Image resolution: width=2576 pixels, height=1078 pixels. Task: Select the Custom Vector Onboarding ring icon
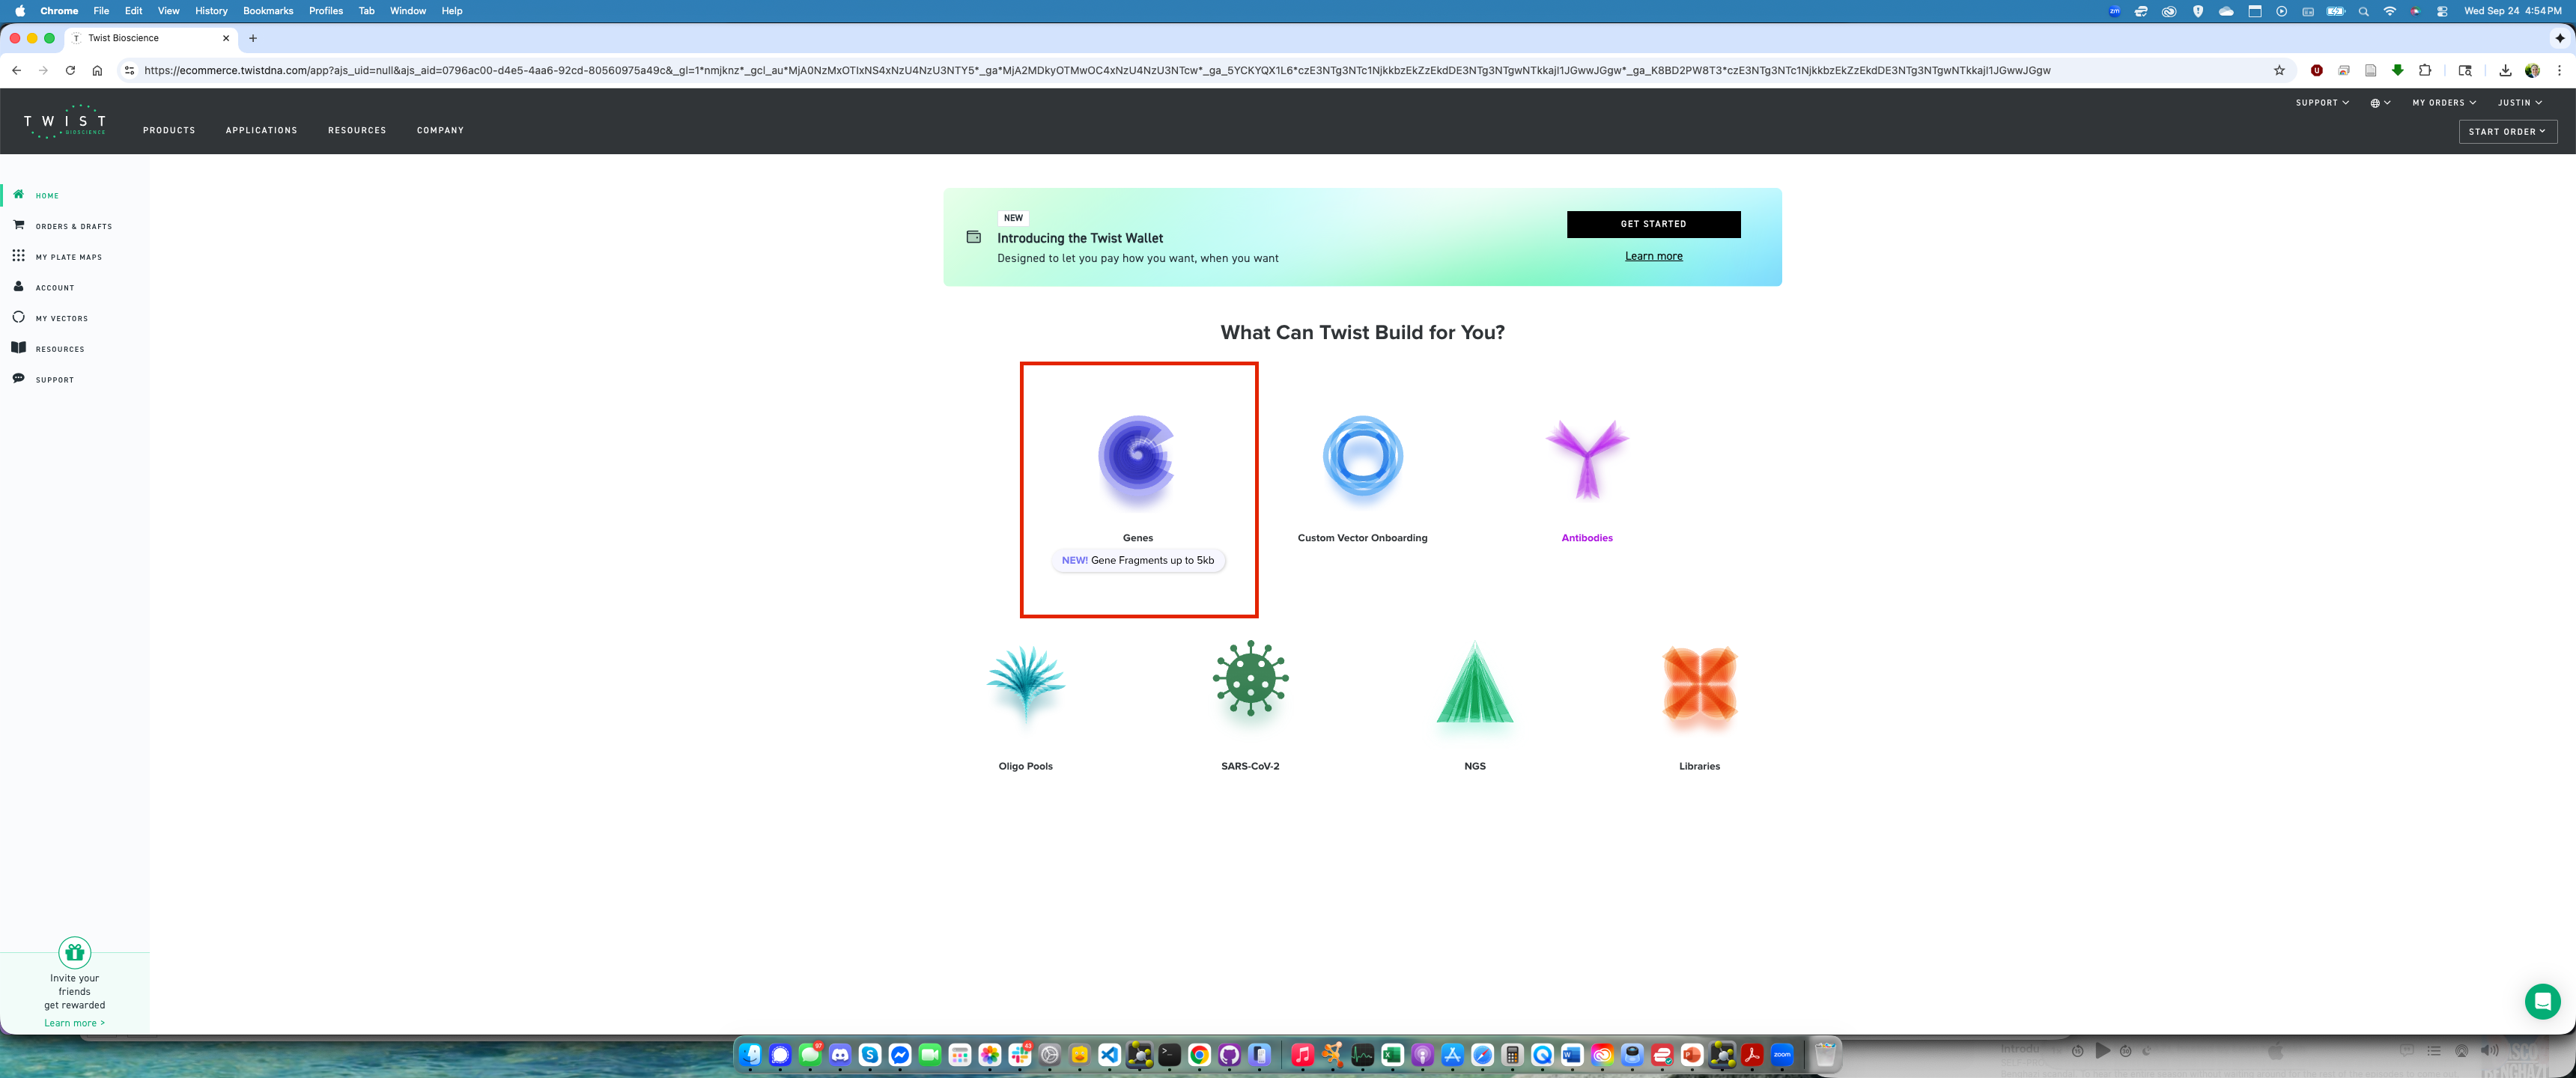[x=1362, y=456]
